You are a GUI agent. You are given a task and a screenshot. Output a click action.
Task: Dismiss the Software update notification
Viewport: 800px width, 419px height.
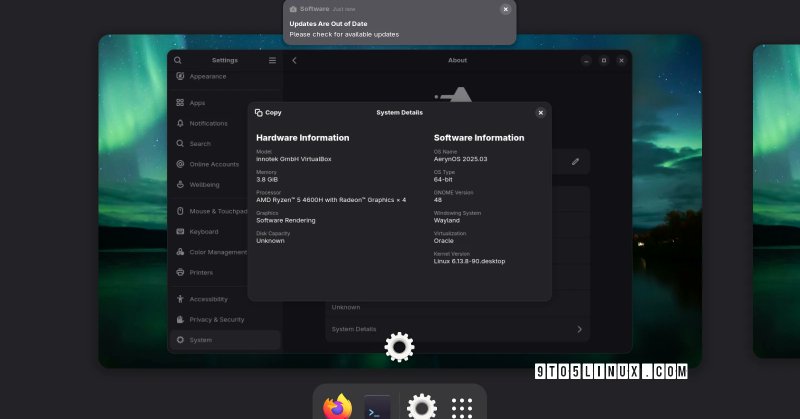pyautogui.click(x=506, y=9)
